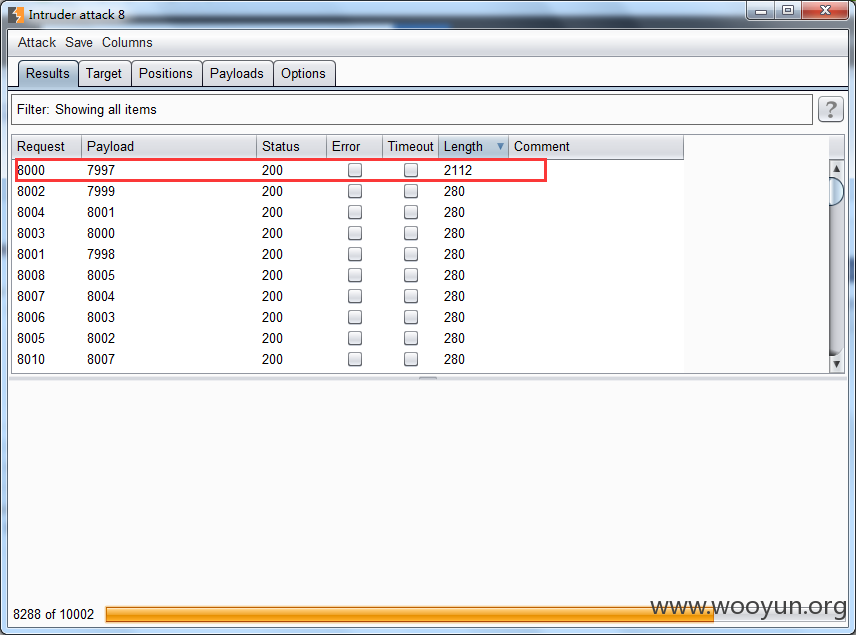Viewport: 856px width, 635px height.
Task: Sort by the Error column header
Action: click(354, 146)
